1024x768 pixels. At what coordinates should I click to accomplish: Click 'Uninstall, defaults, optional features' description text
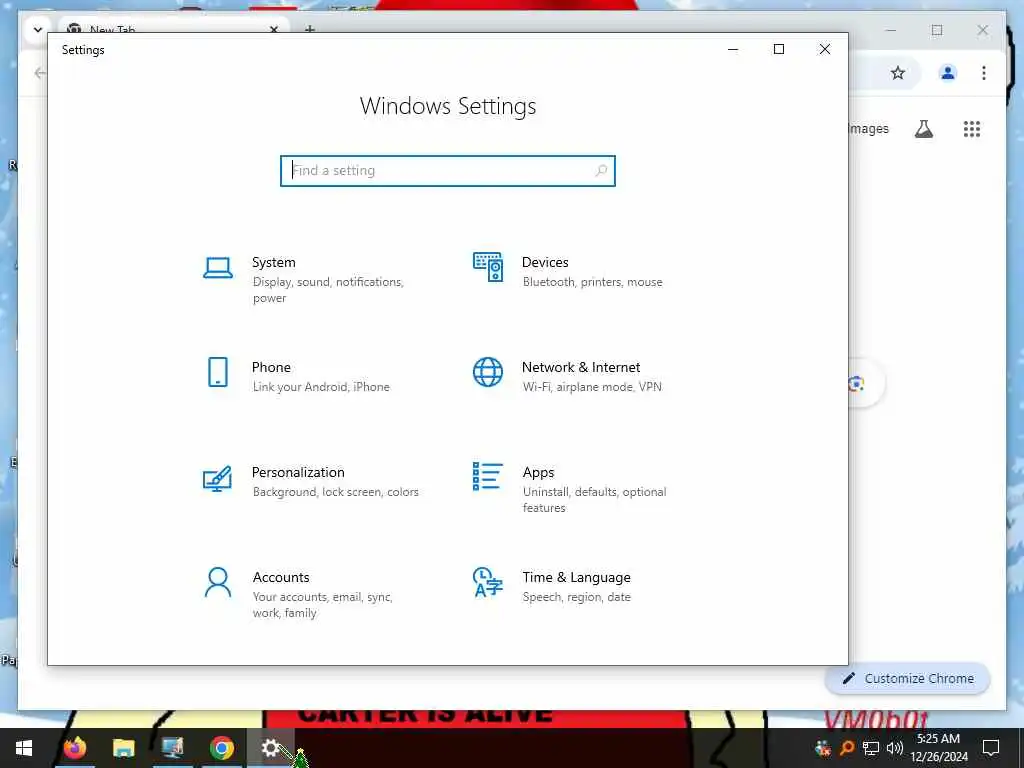pyautogui.click(x=594, y=500)
